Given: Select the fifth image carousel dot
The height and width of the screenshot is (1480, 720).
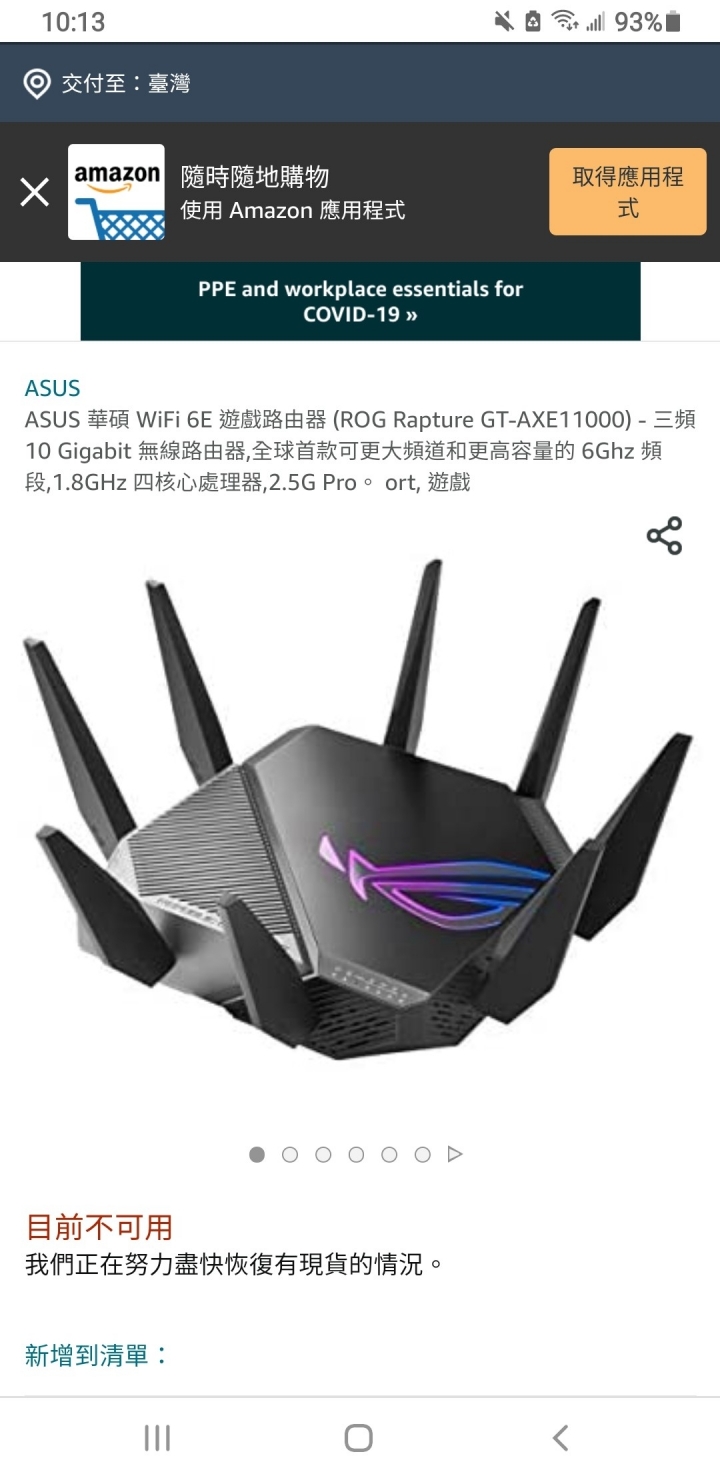Looking at the screenshot, I should tap(389, 1154).
